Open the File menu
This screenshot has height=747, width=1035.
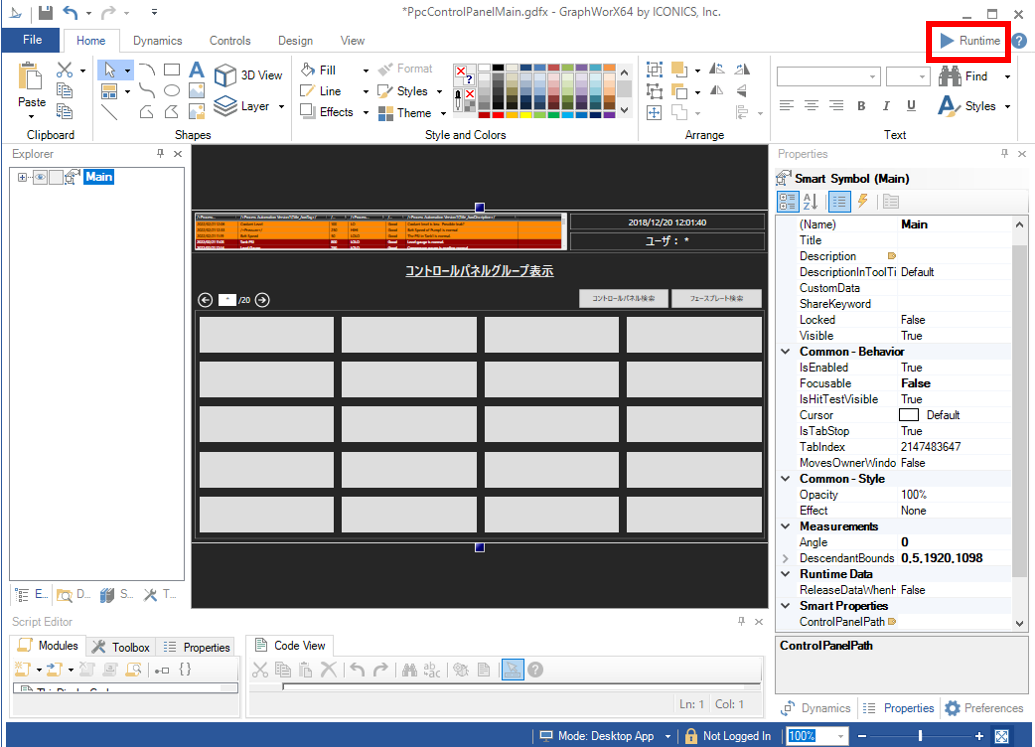tap(32, 40)
